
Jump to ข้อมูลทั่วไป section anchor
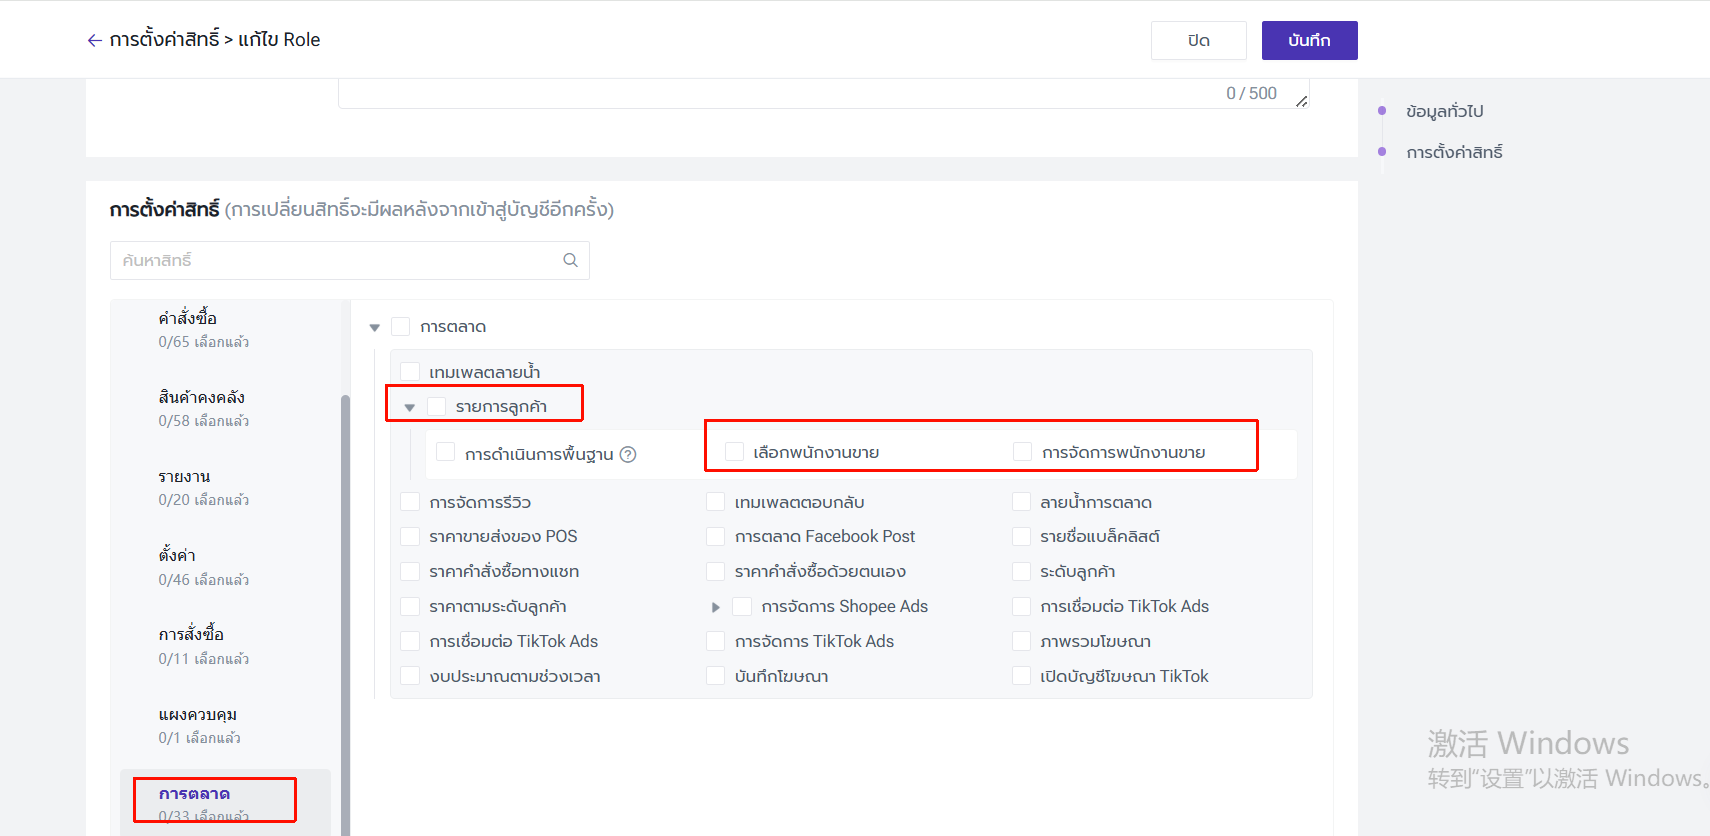(x=1444, y=111)
